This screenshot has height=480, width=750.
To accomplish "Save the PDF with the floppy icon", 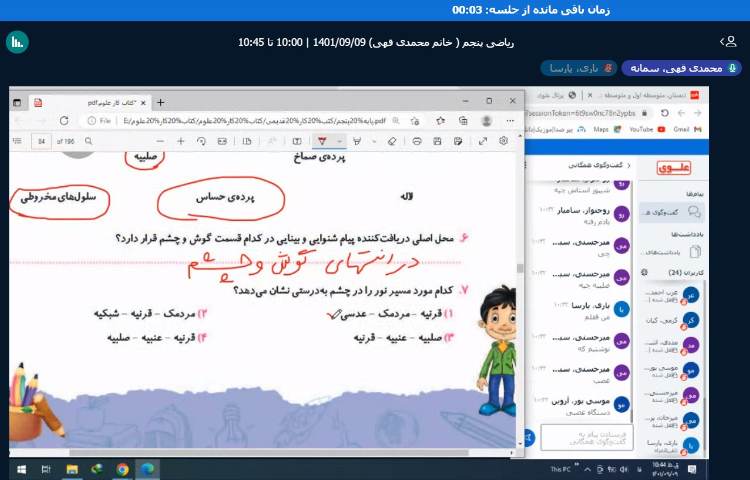I will pyautogui.click(x=437, y=141).
